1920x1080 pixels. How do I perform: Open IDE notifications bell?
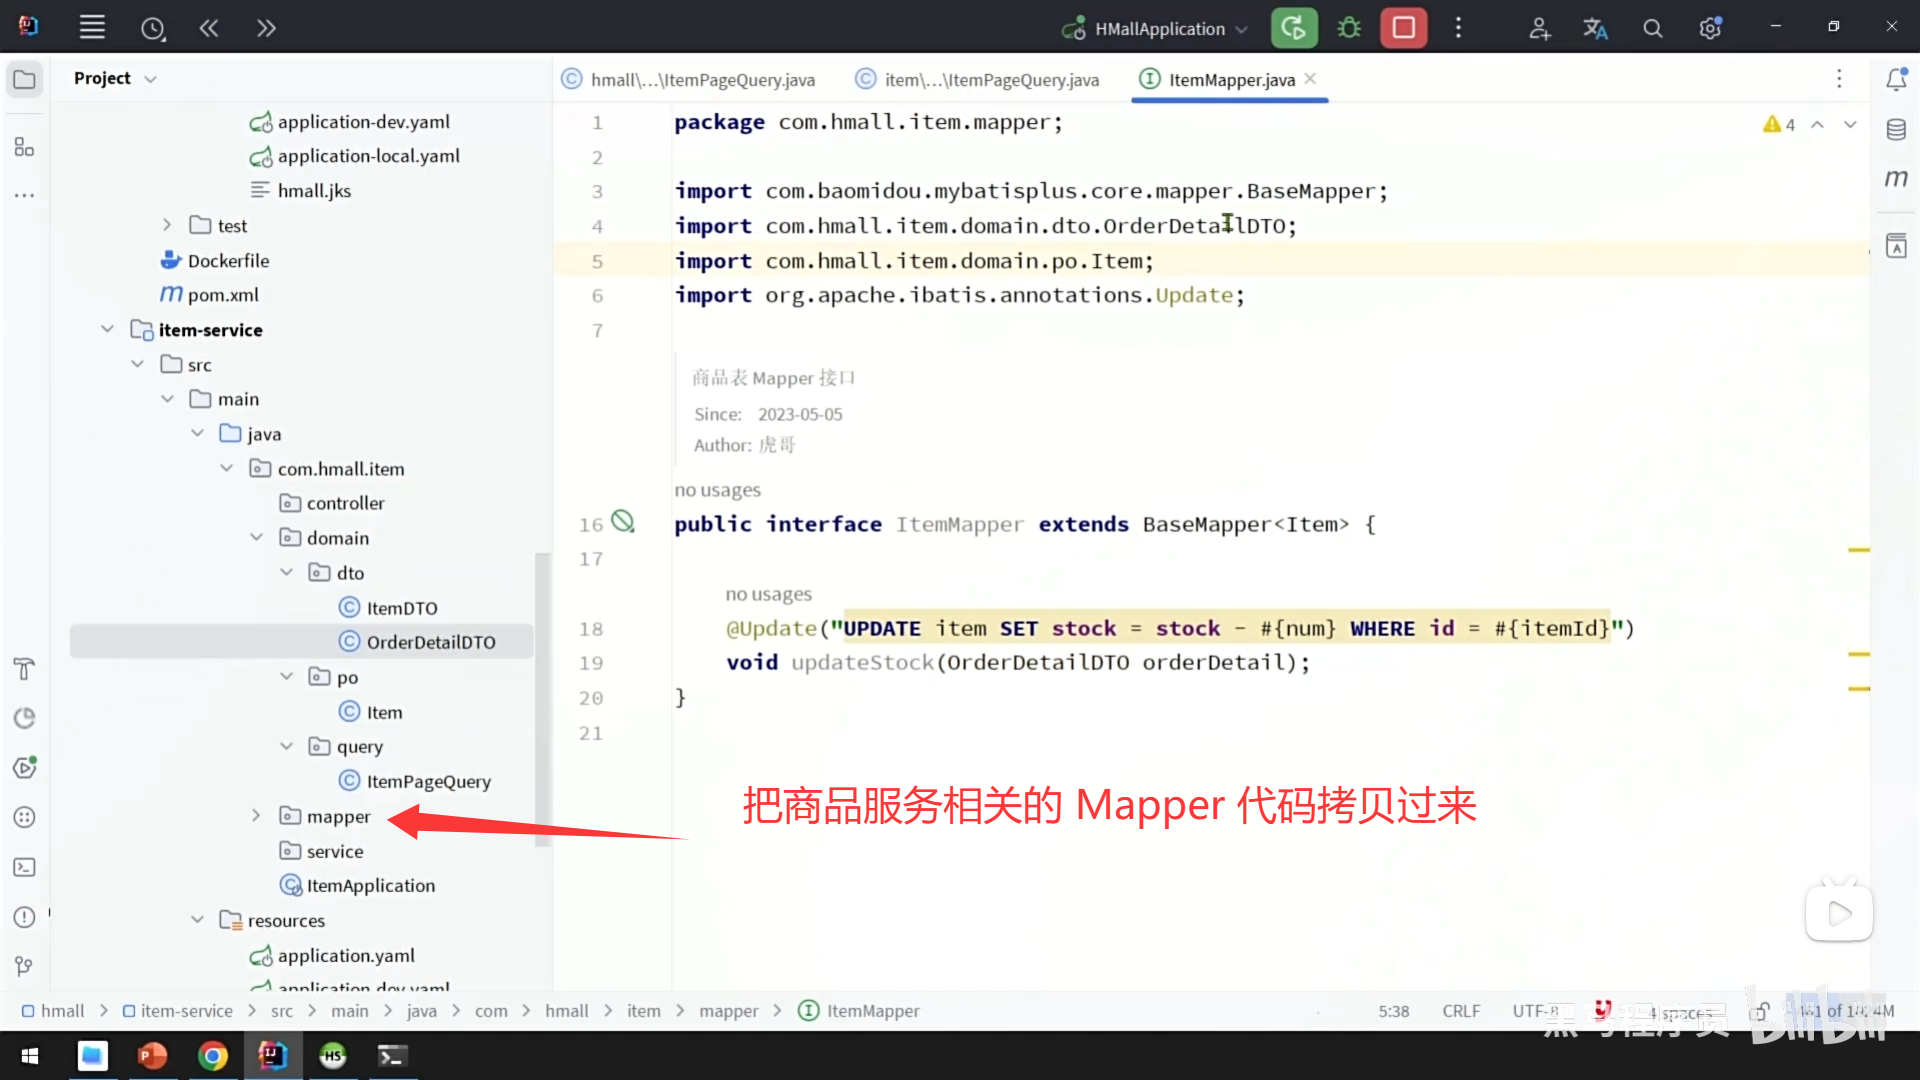[x=1896, y=79]
